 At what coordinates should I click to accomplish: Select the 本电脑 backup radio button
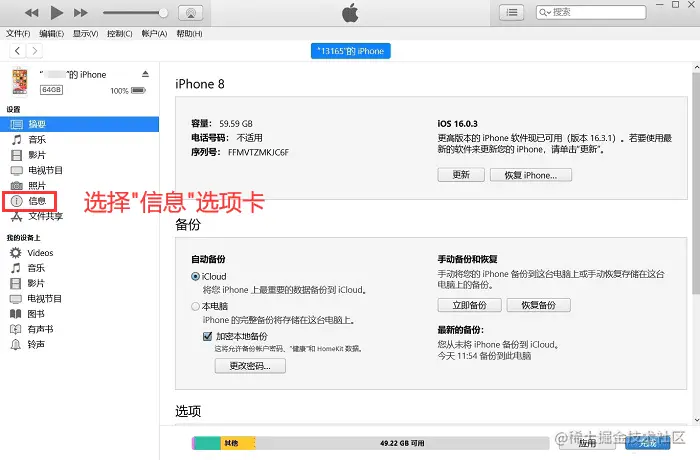[x=195, y=306]
